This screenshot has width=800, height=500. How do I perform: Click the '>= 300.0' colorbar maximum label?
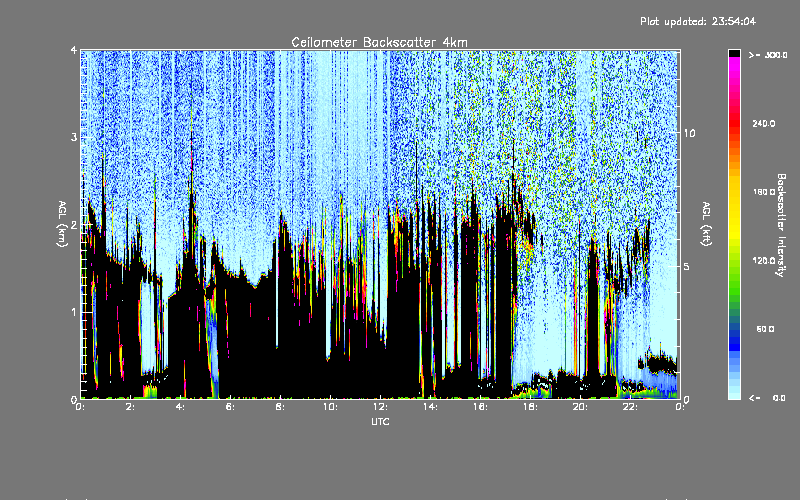[768, 55]
